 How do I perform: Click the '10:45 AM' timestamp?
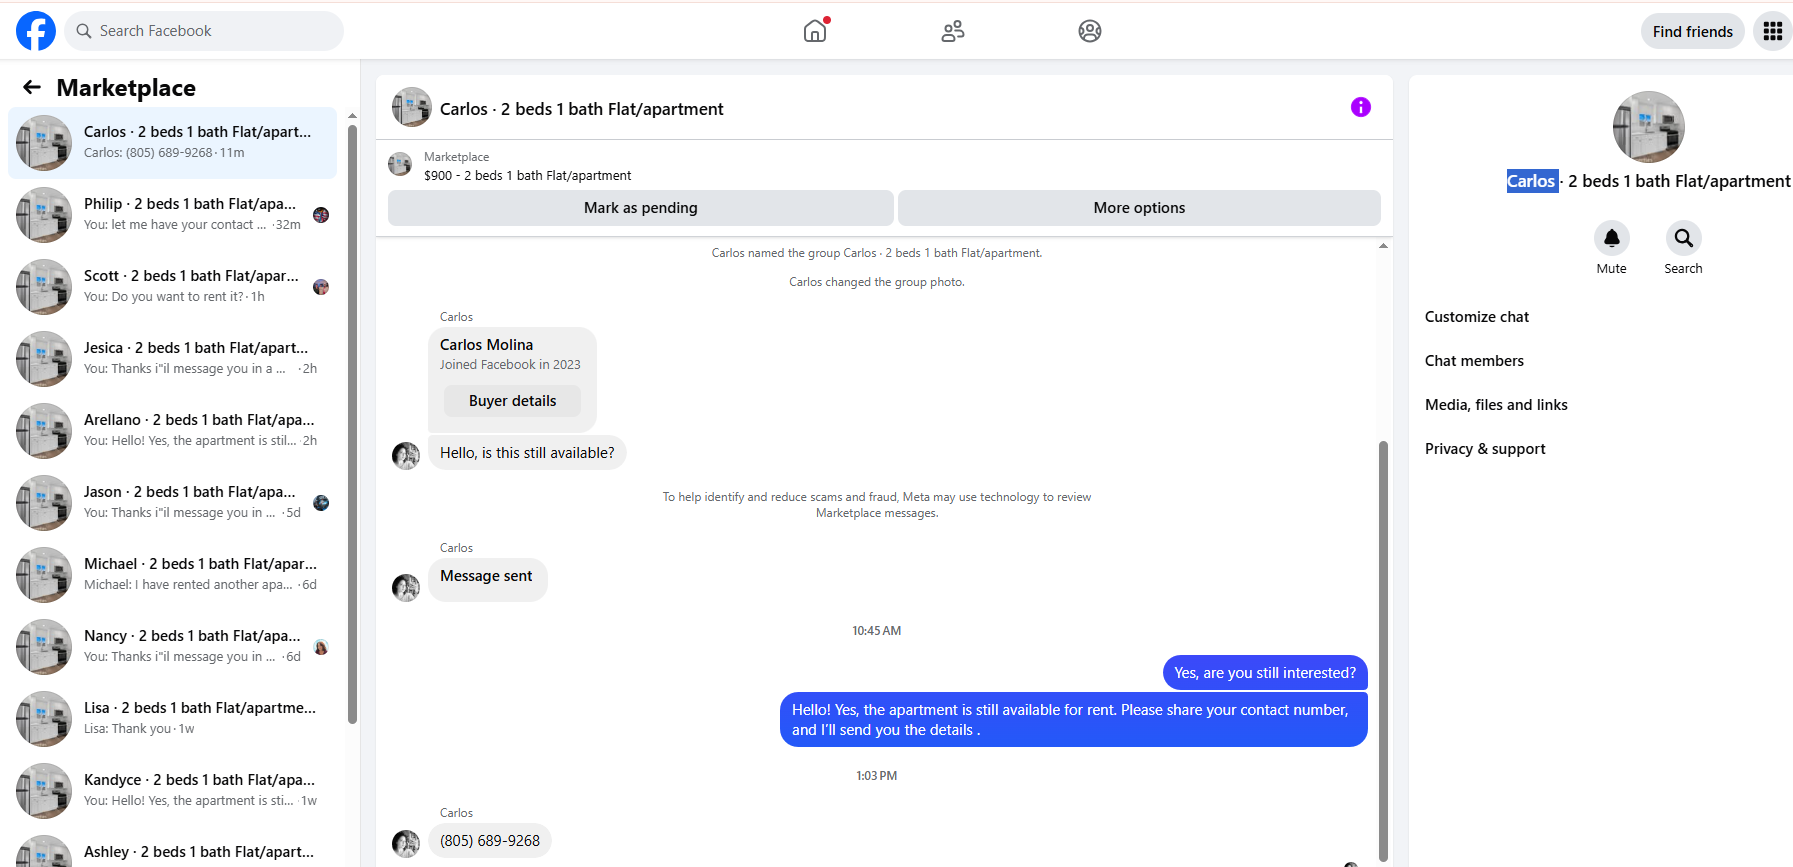click(877, 631)
